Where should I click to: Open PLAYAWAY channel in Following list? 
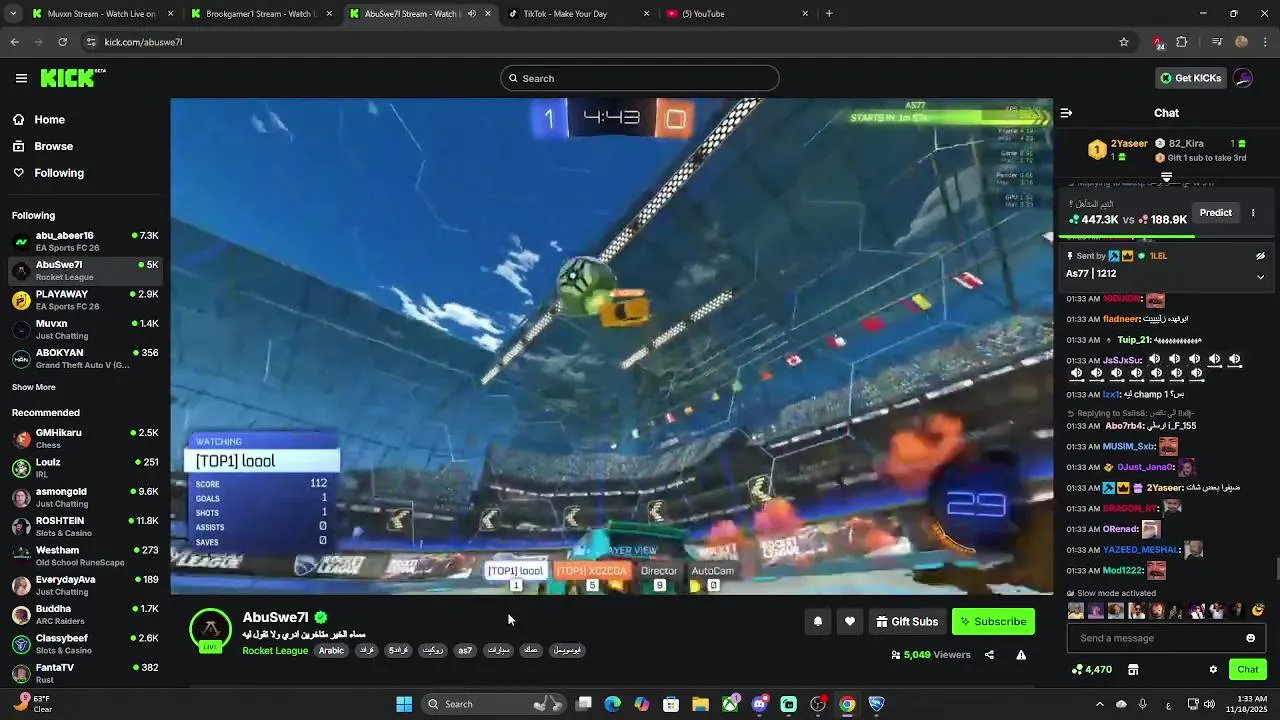pos(85,300)
